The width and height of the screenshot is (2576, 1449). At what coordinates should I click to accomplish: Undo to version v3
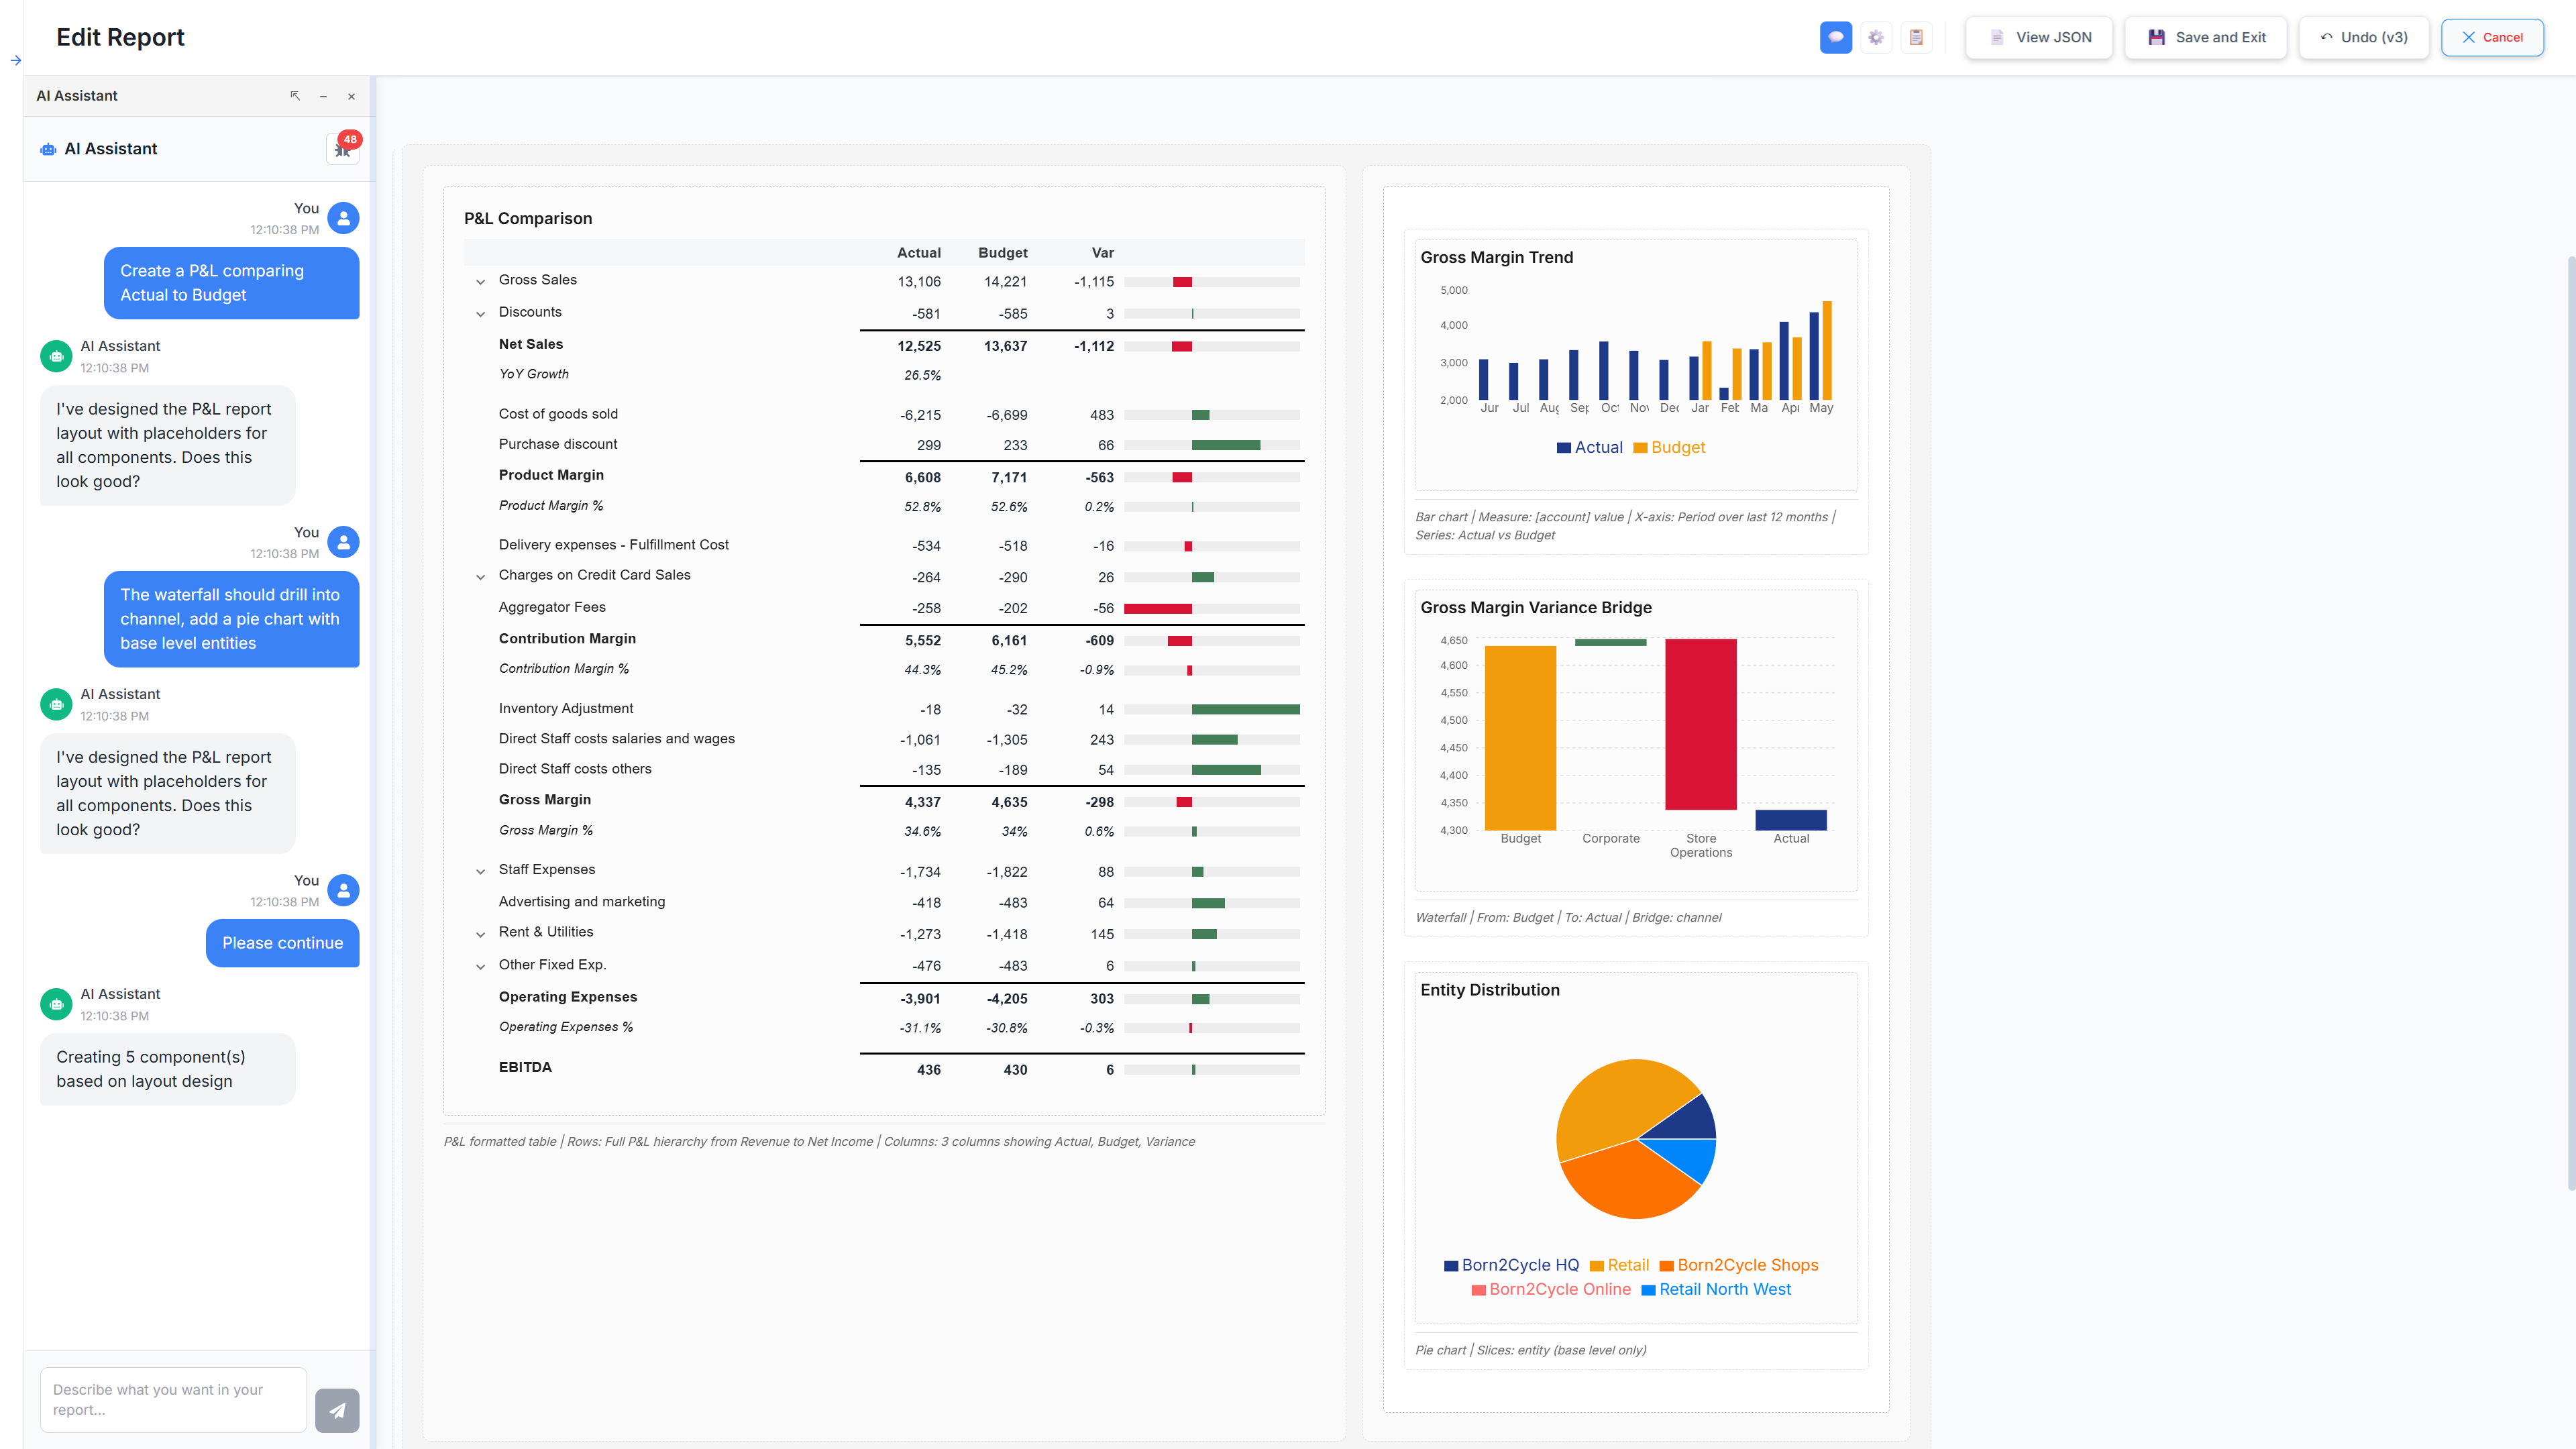click(2363, 37)
